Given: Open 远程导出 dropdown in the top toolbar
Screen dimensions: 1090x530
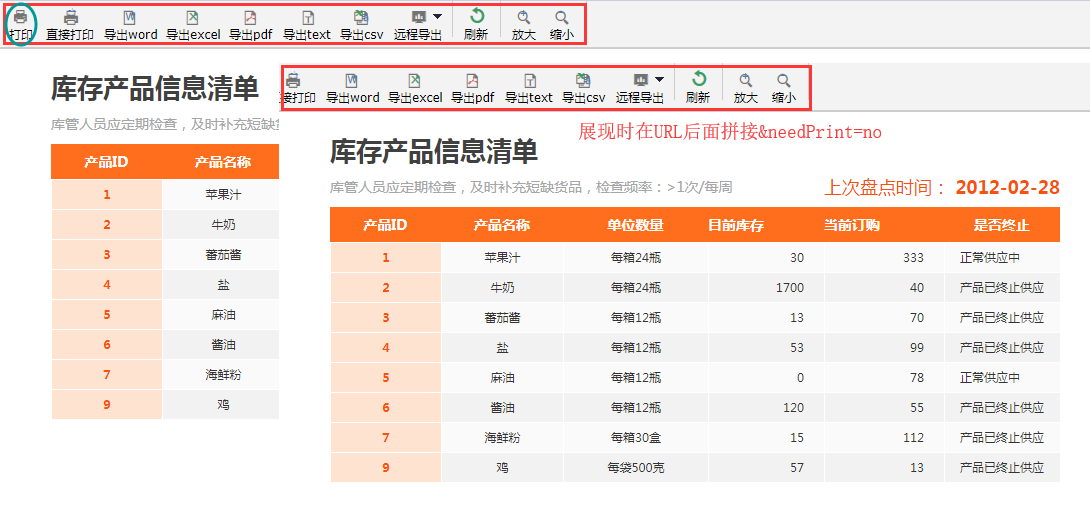Looking at the screenshot, I should pos(437,17).
